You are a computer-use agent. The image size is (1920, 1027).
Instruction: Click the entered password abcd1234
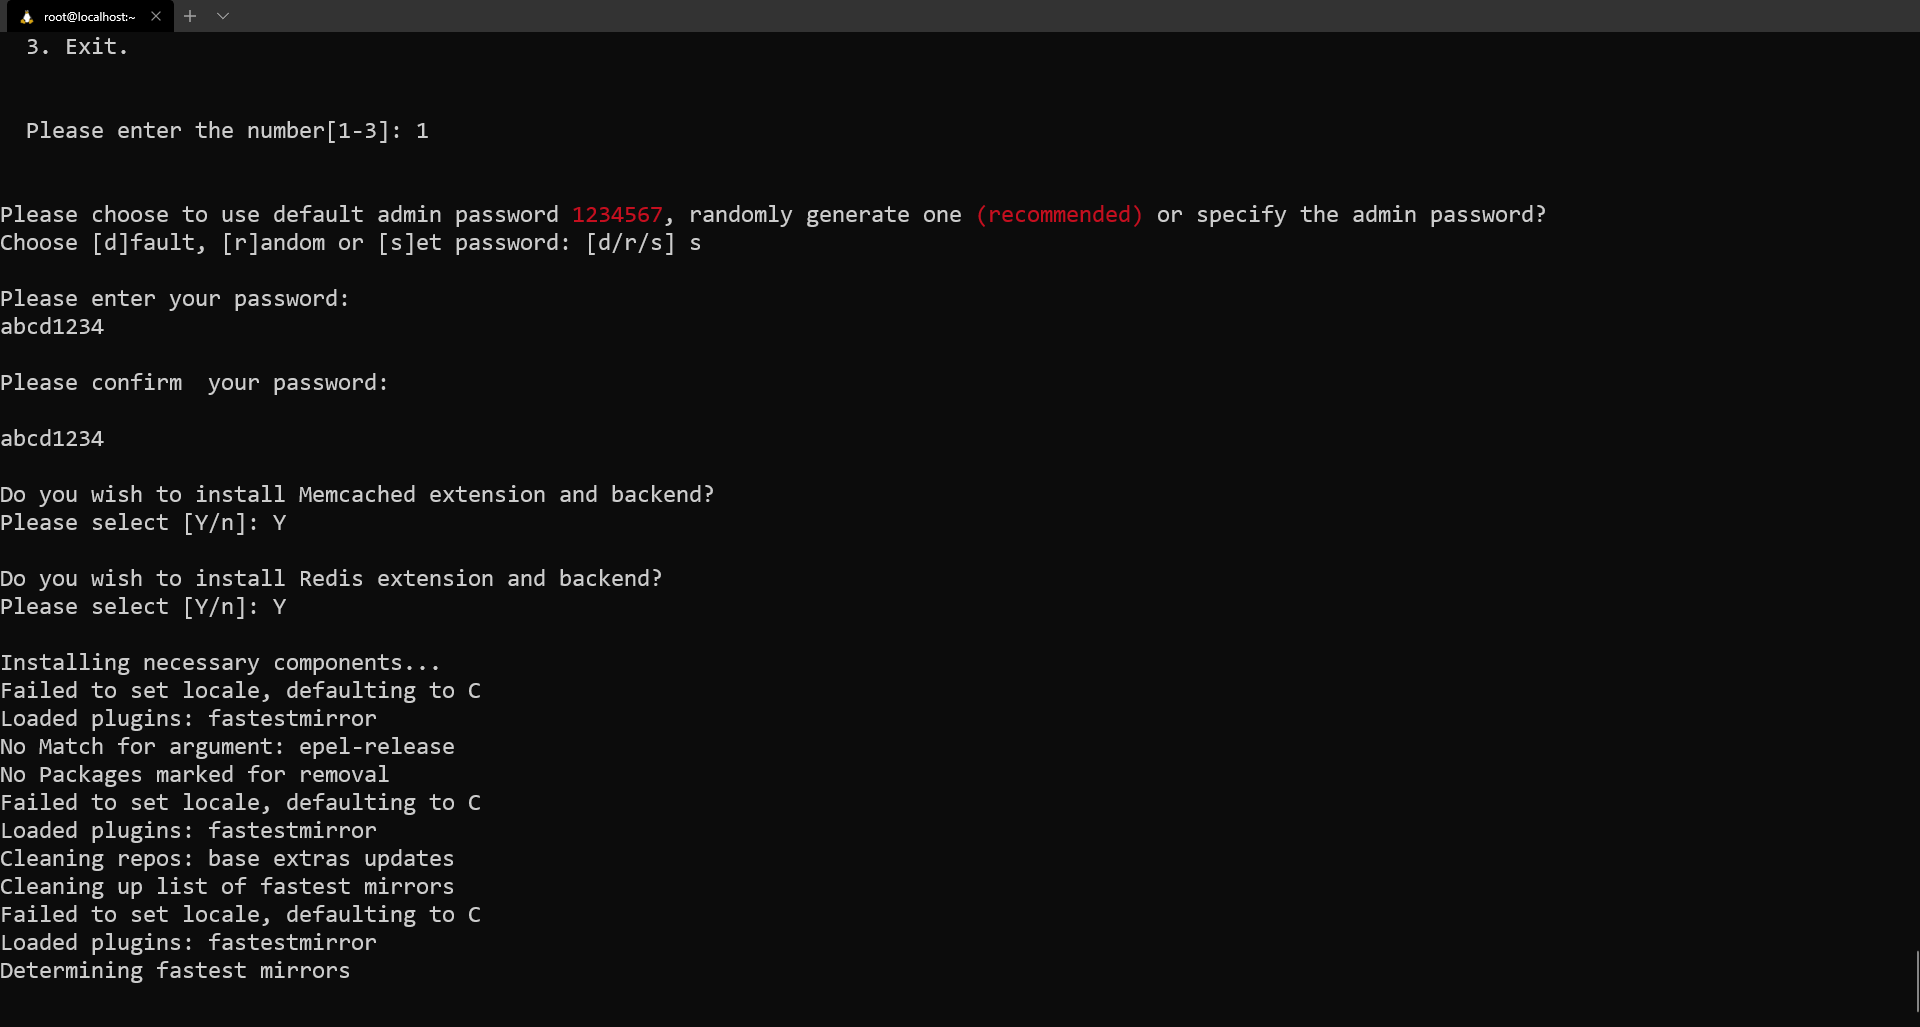52,326
